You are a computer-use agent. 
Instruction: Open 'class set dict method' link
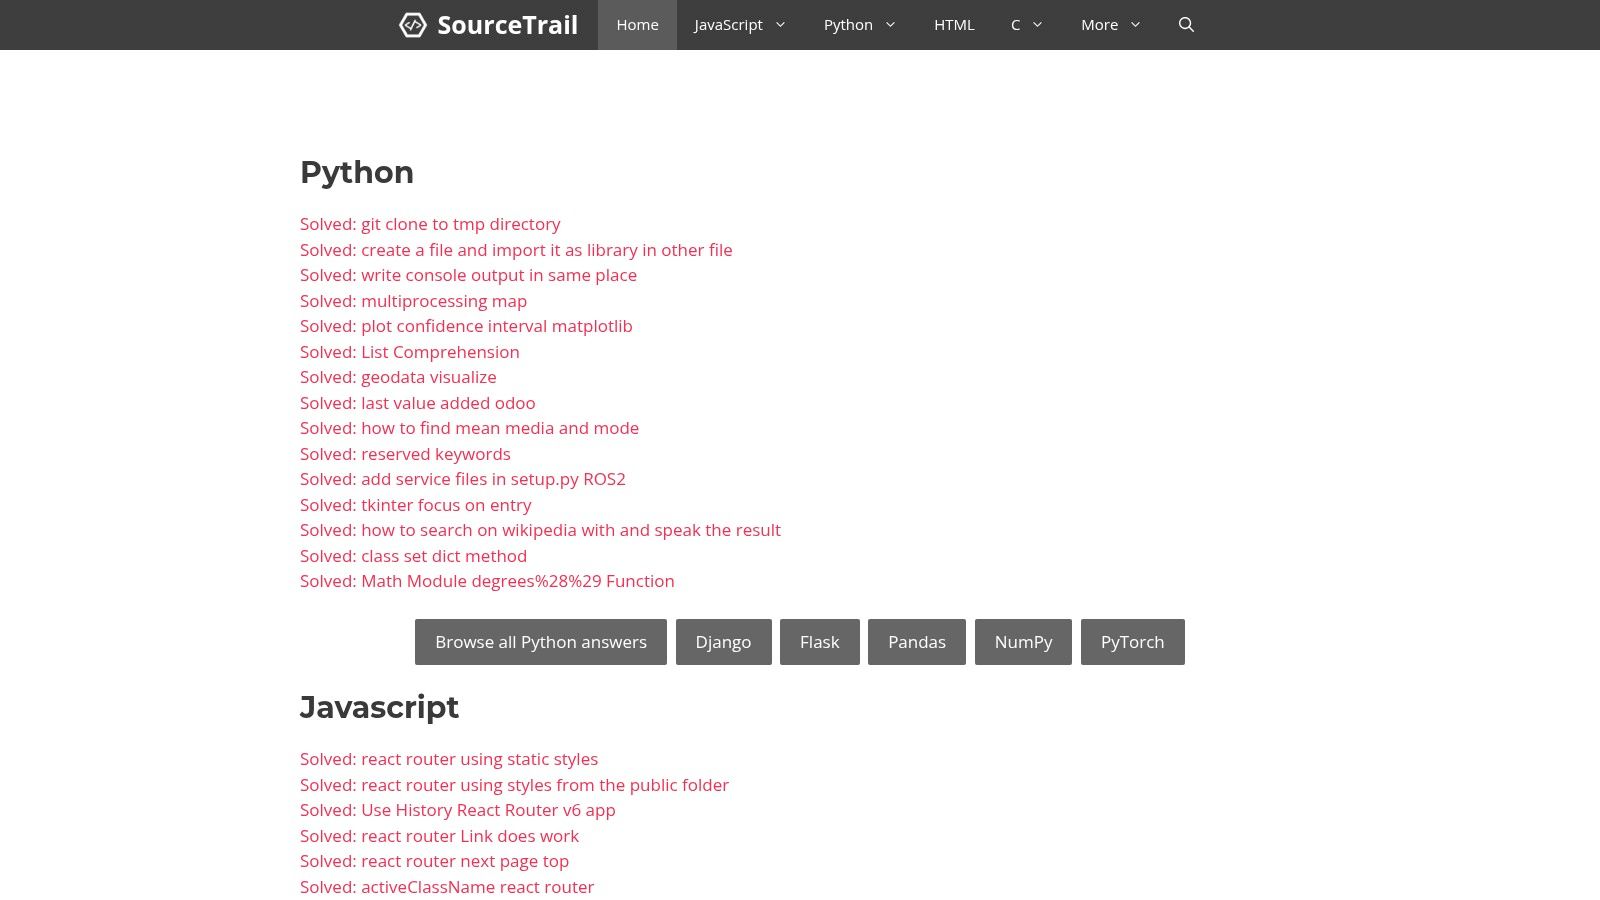413,556
